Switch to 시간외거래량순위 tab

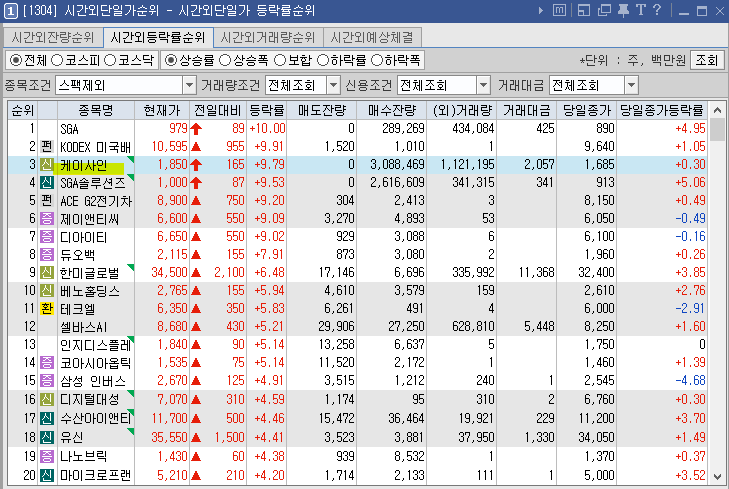click(267, 37)
